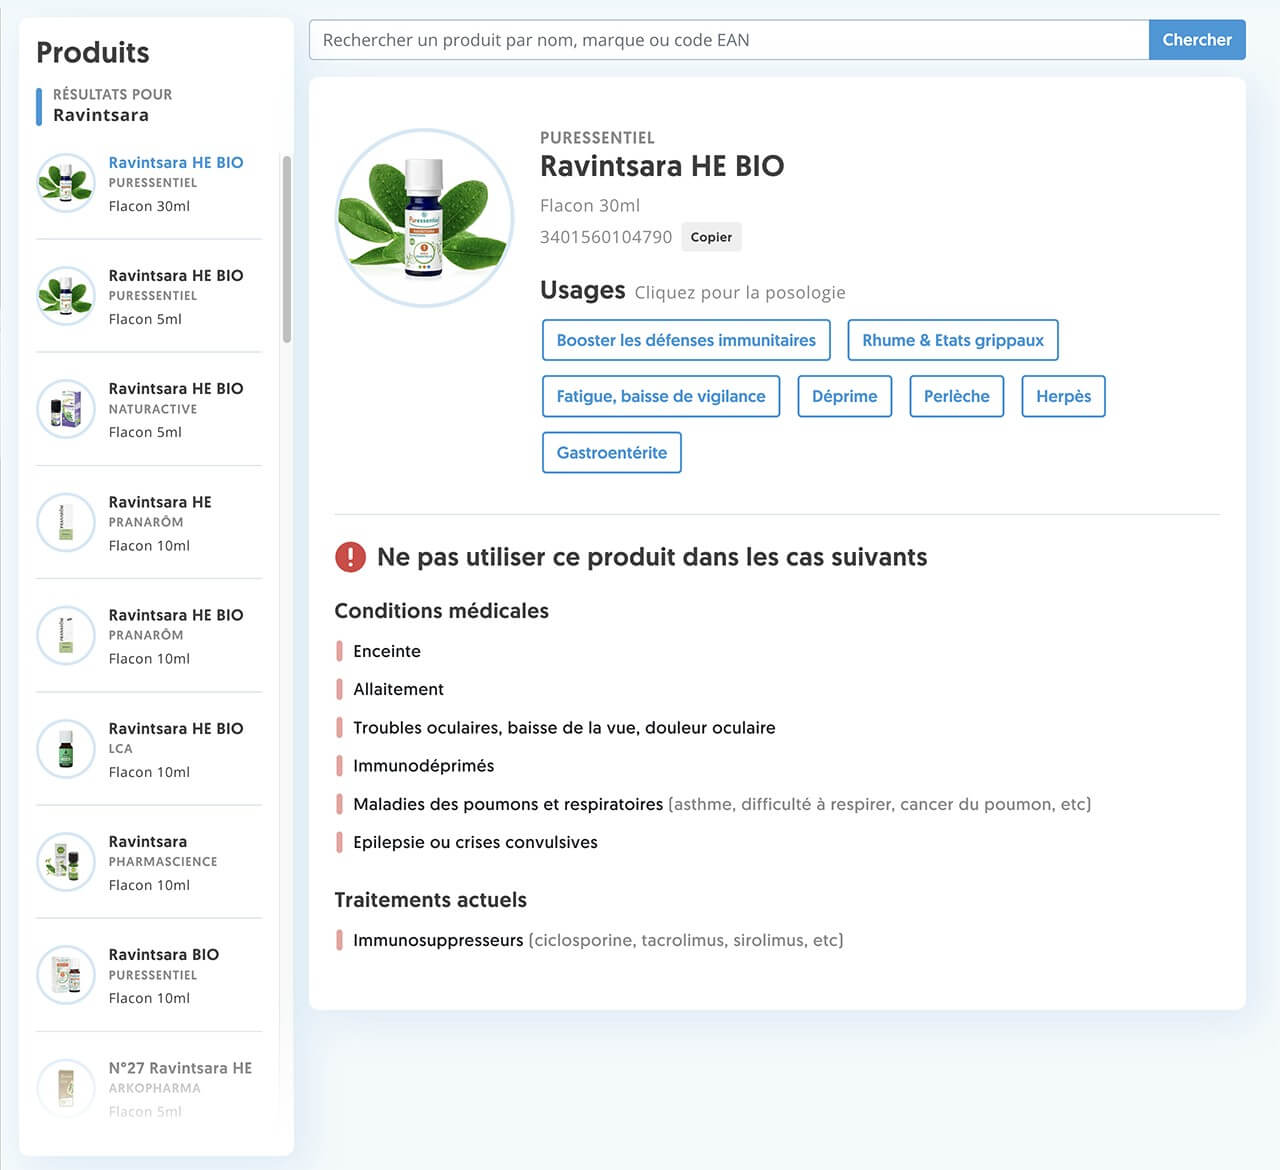Viewport: 1280px width, 1170px height.
Task: Click the large Ravintsara product image
Action: (425, 218)
